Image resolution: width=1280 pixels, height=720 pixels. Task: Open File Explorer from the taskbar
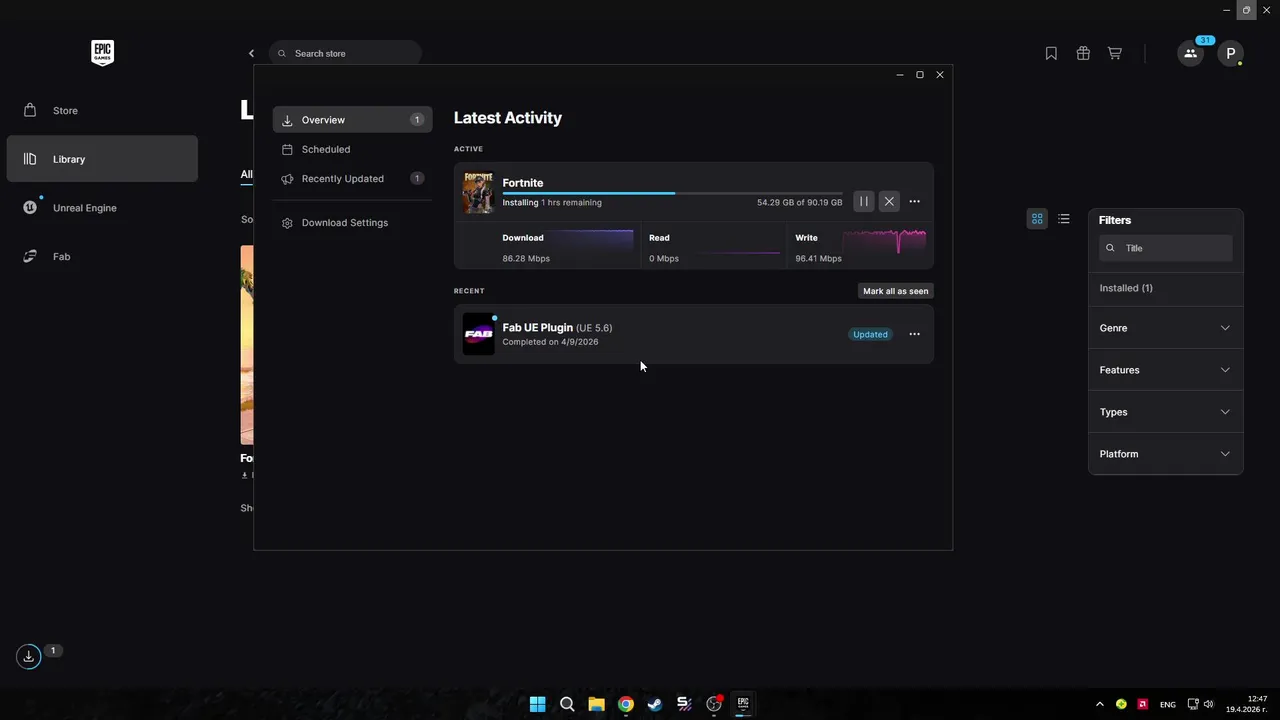[596, 704]
